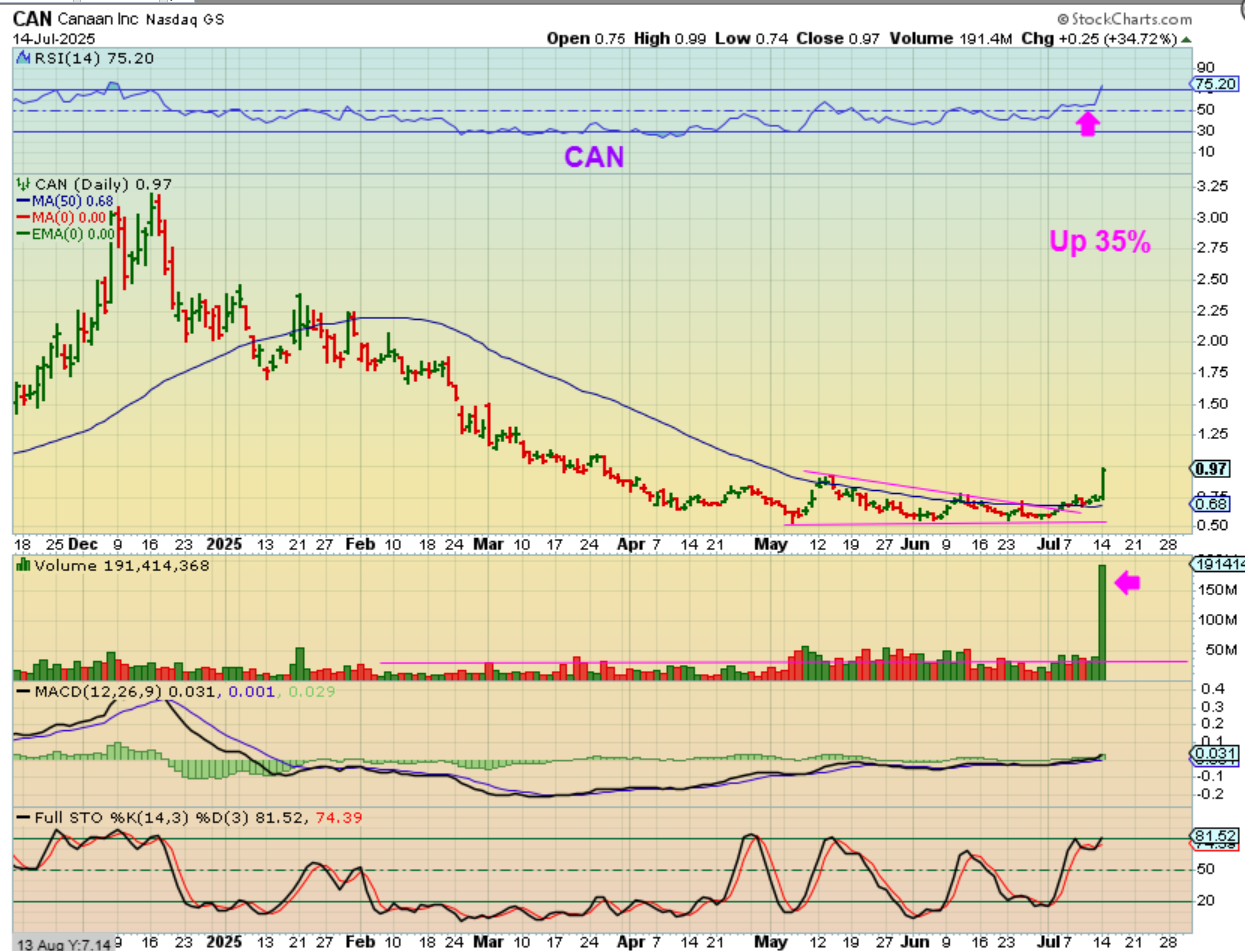The width and height of the screenshot is (1245, 951).
Task: Click the green up-arrow beside the change value
Action: (x=1186, y=39)
